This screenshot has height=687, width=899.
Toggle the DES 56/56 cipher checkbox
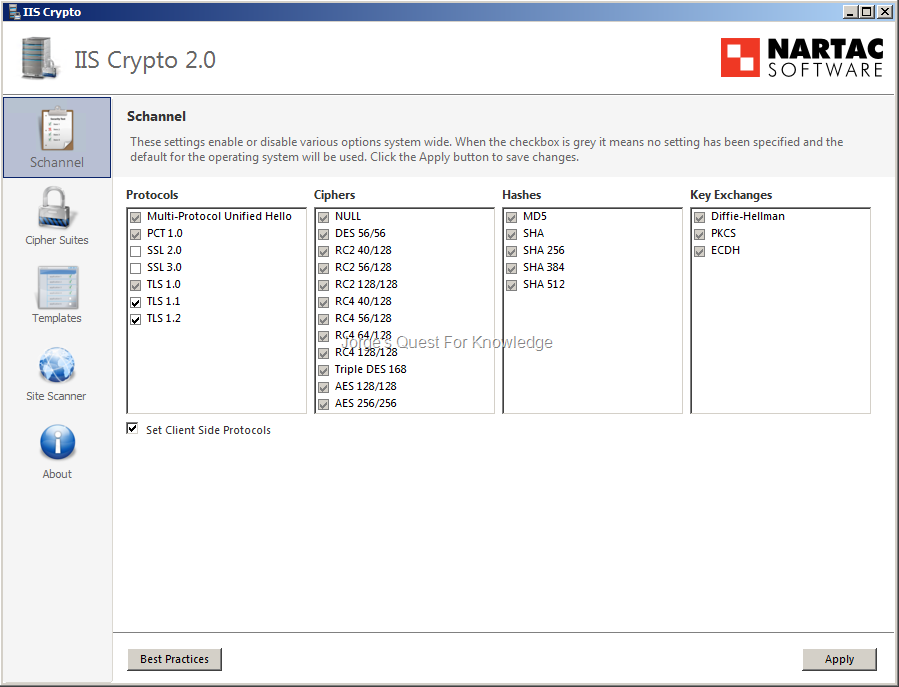[x=323, y=235]
